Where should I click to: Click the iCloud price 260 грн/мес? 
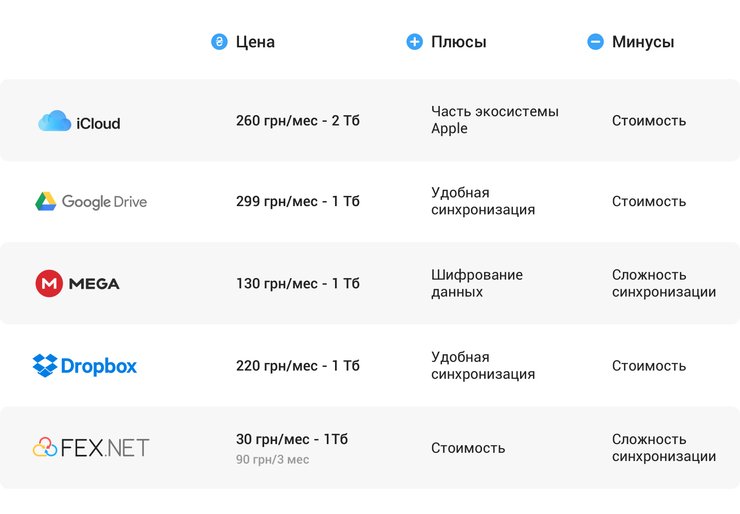pos(297,121)
